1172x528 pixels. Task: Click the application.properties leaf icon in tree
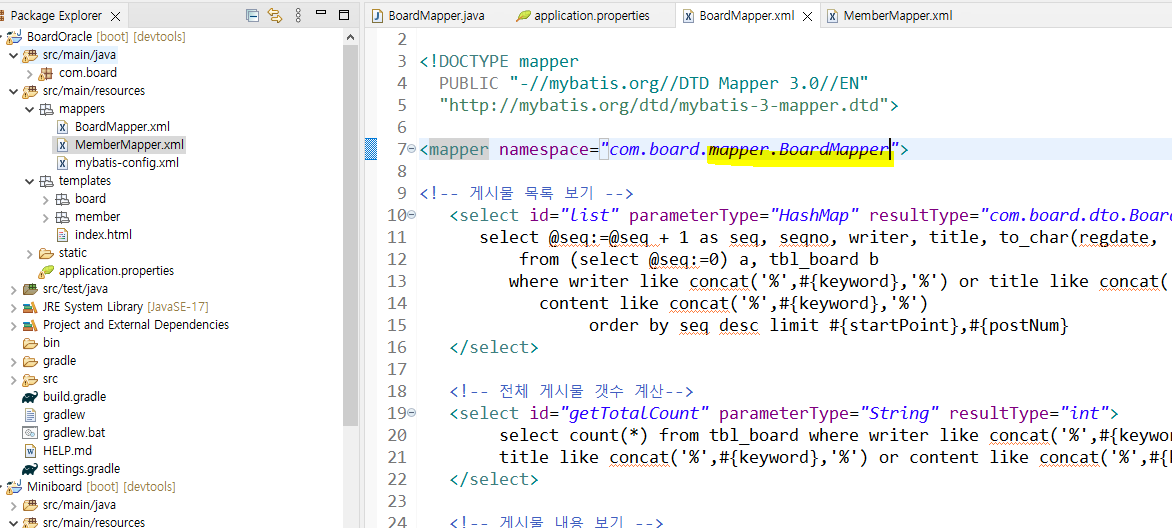tap(46, 271)
